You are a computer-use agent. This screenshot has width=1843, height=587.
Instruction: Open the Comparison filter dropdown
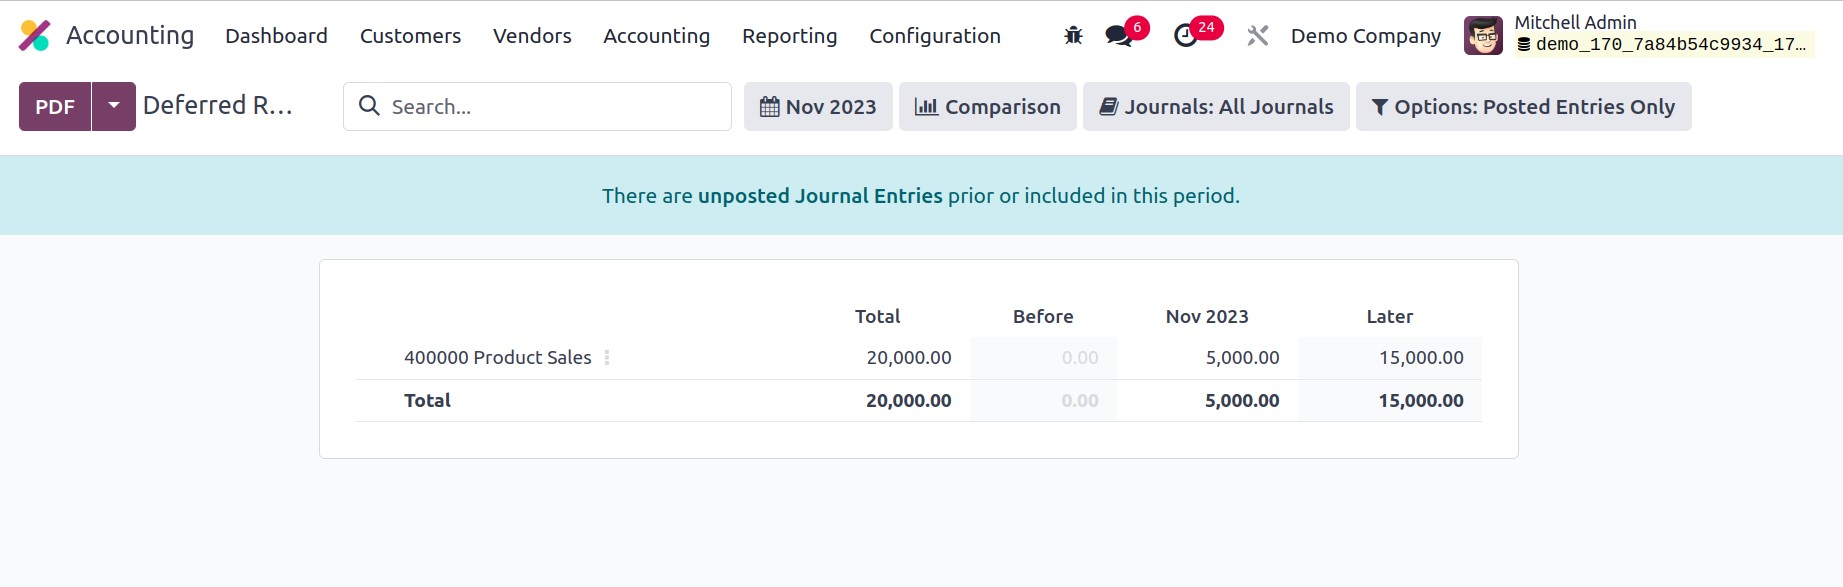click(x=987, y=106)
